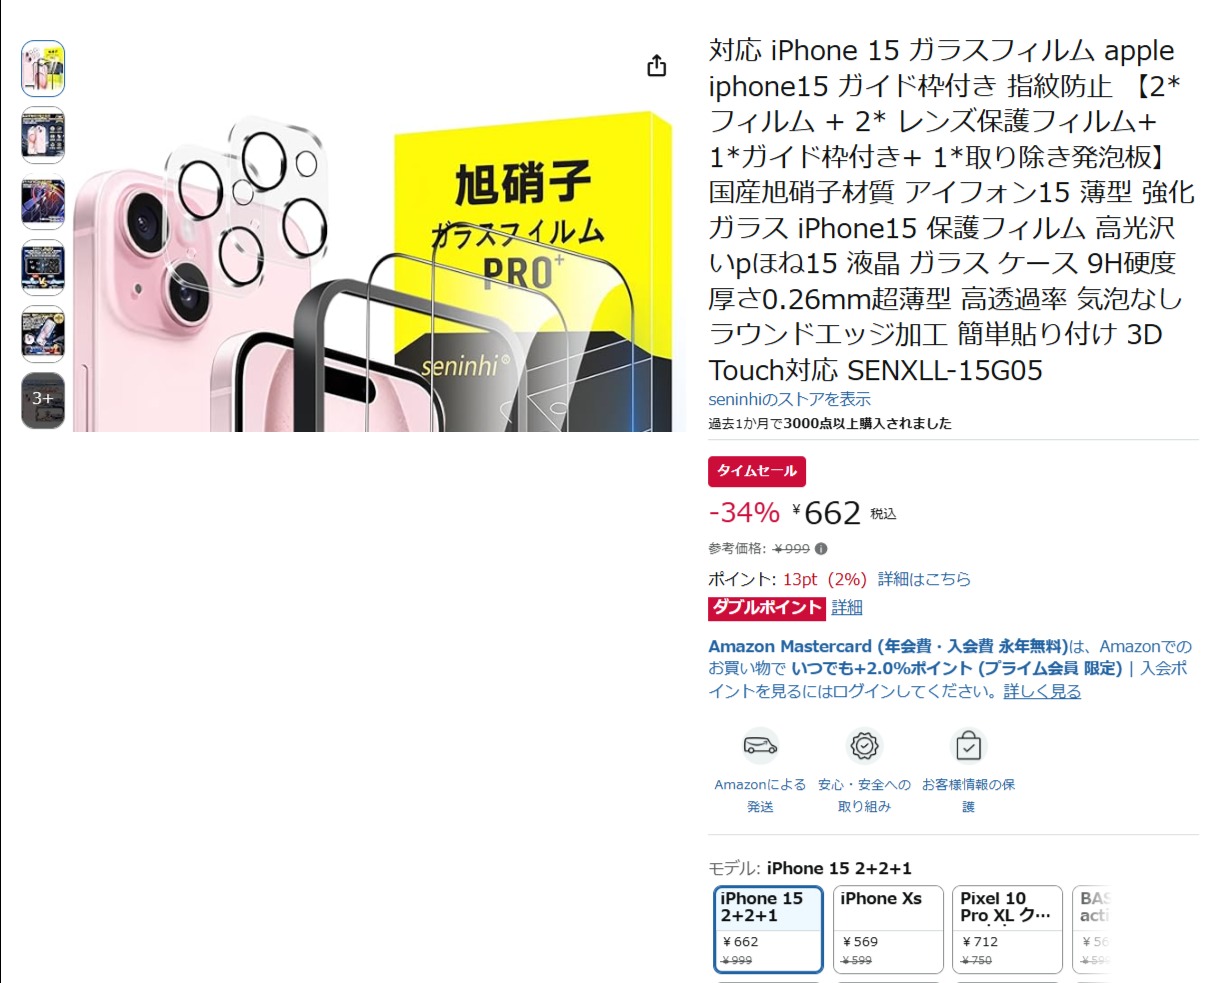Open the 3+ more images thumbnail
This screenshot has width=1208, height=983.
[43, 400]
